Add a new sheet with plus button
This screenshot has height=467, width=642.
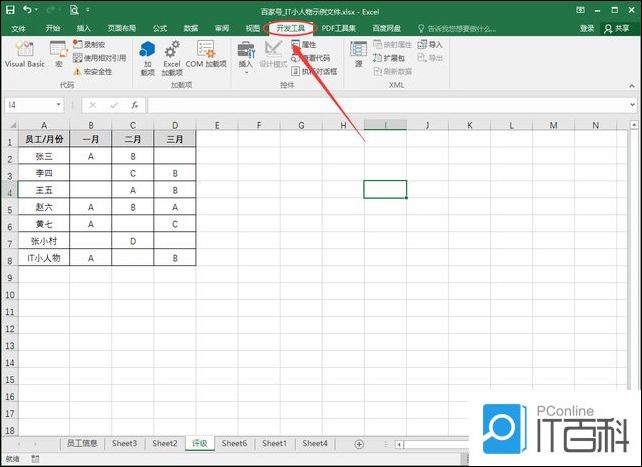pyautogui.click(x=359, y=444)
